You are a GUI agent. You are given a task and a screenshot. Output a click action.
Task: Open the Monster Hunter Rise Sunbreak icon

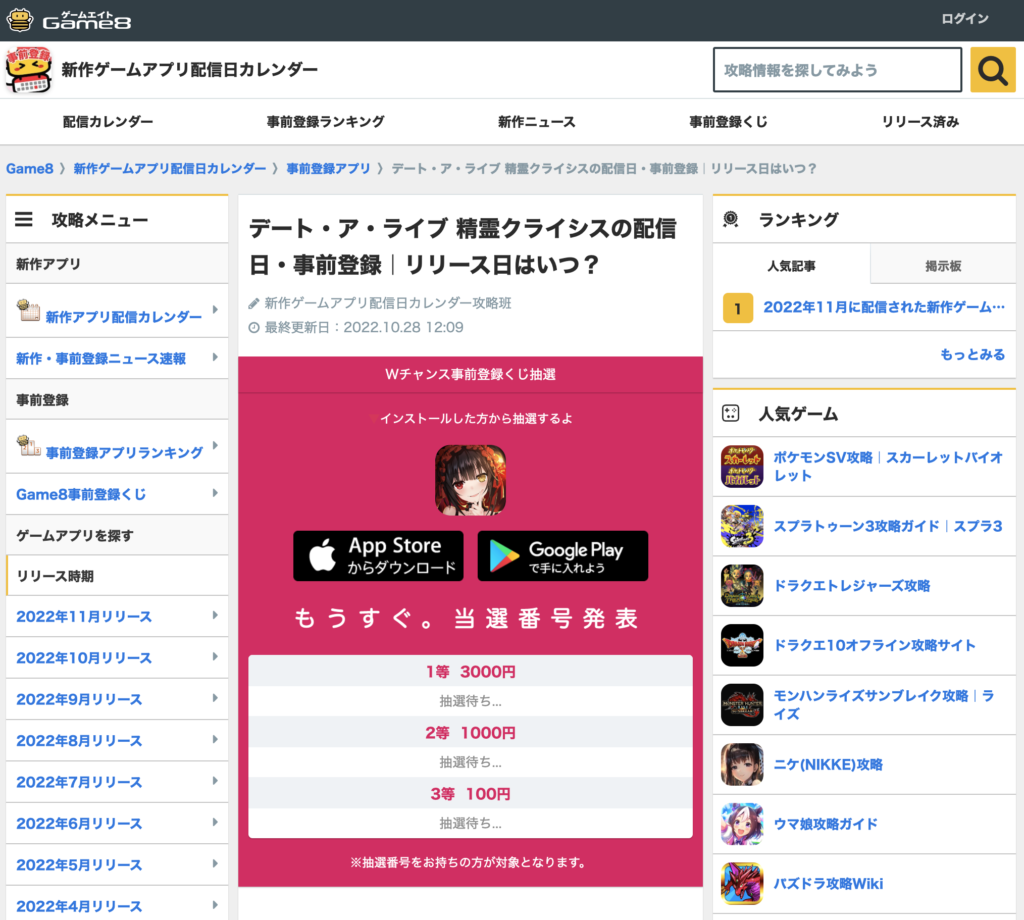click(x=742, y=705)
